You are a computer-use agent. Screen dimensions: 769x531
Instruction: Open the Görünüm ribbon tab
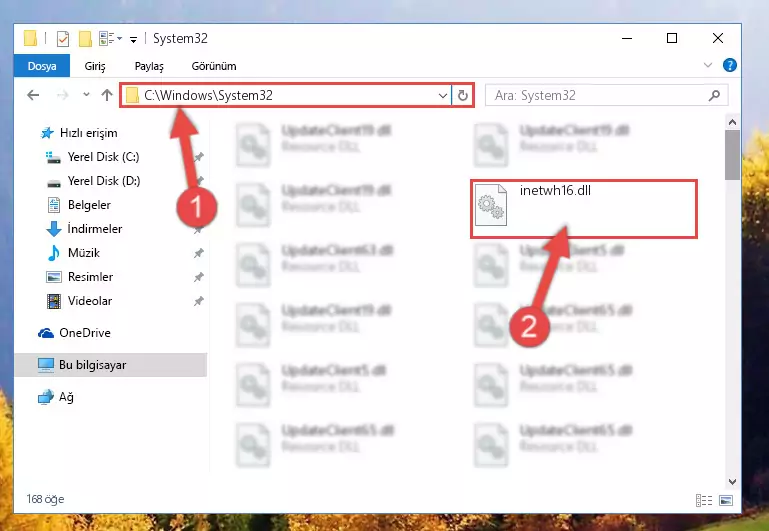coord(214,66)
